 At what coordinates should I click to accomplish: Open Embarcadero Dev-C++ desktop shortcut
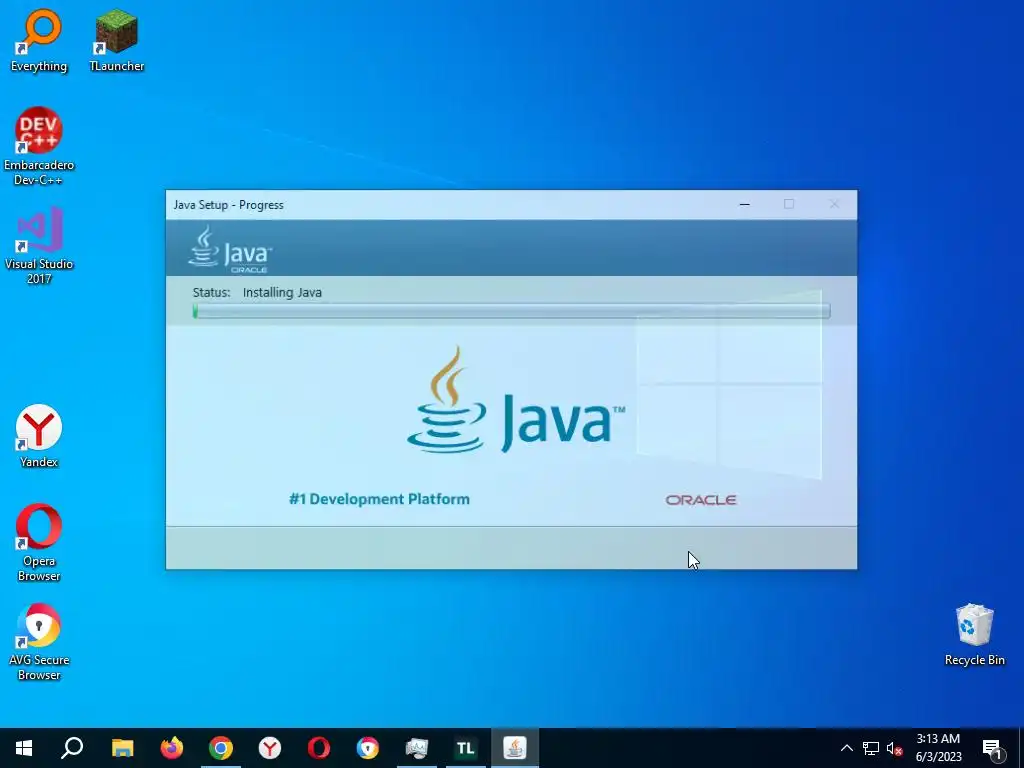click(39, 146)
